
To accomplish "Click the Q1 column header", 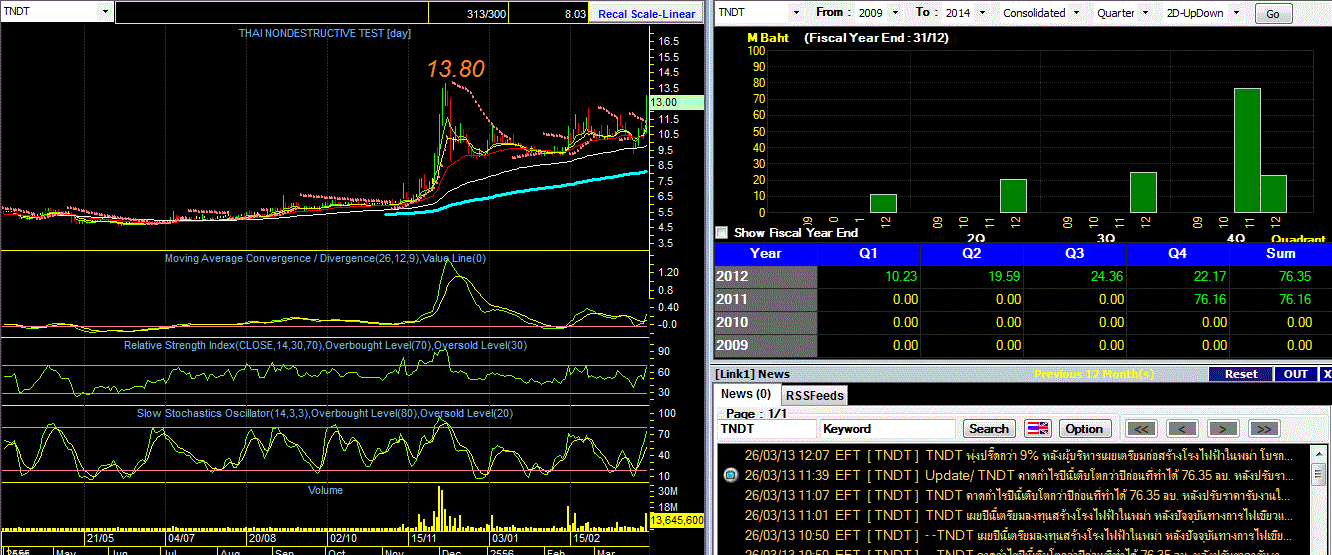I will coord(869,254).
